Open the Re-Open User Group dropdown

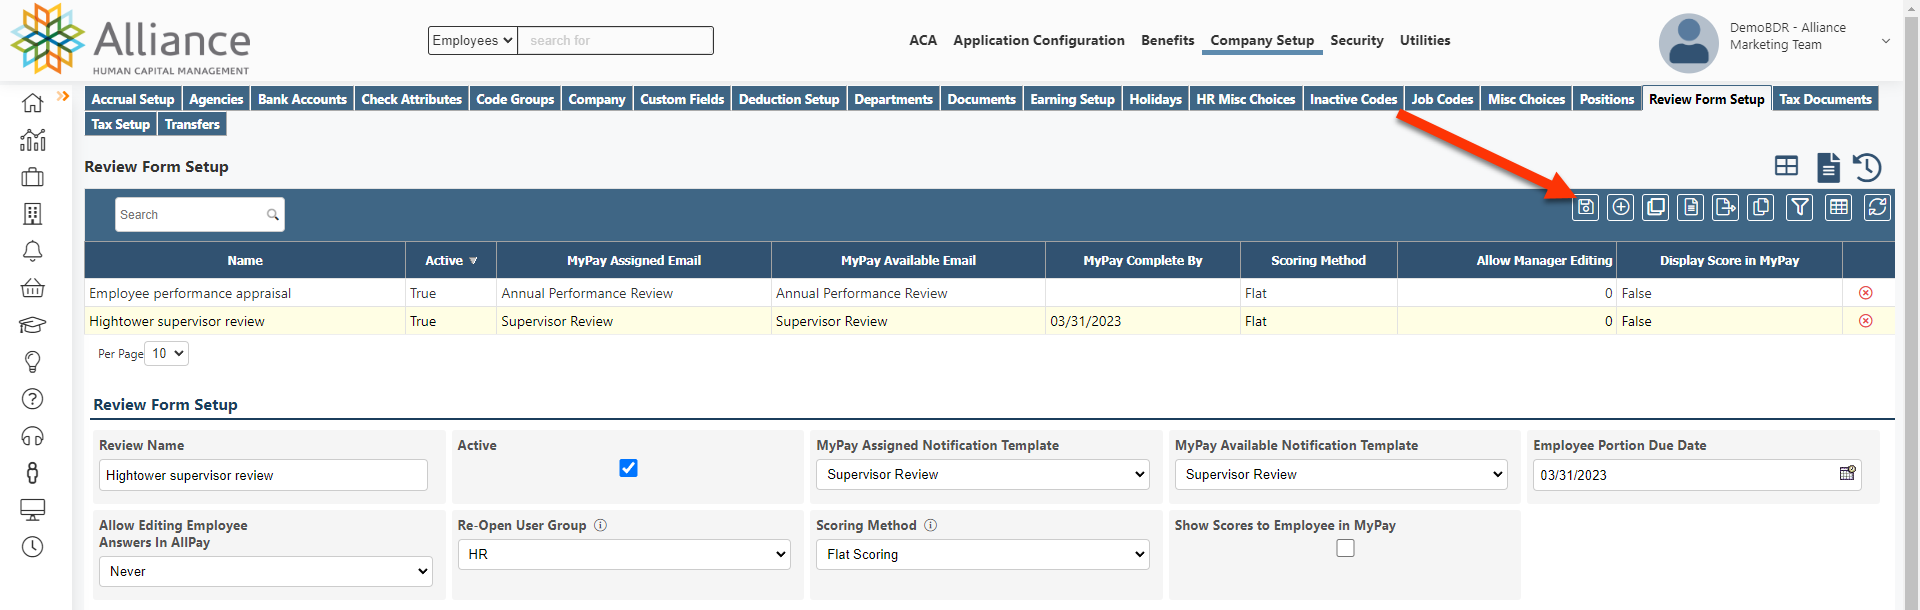click(x=624, y=554)
